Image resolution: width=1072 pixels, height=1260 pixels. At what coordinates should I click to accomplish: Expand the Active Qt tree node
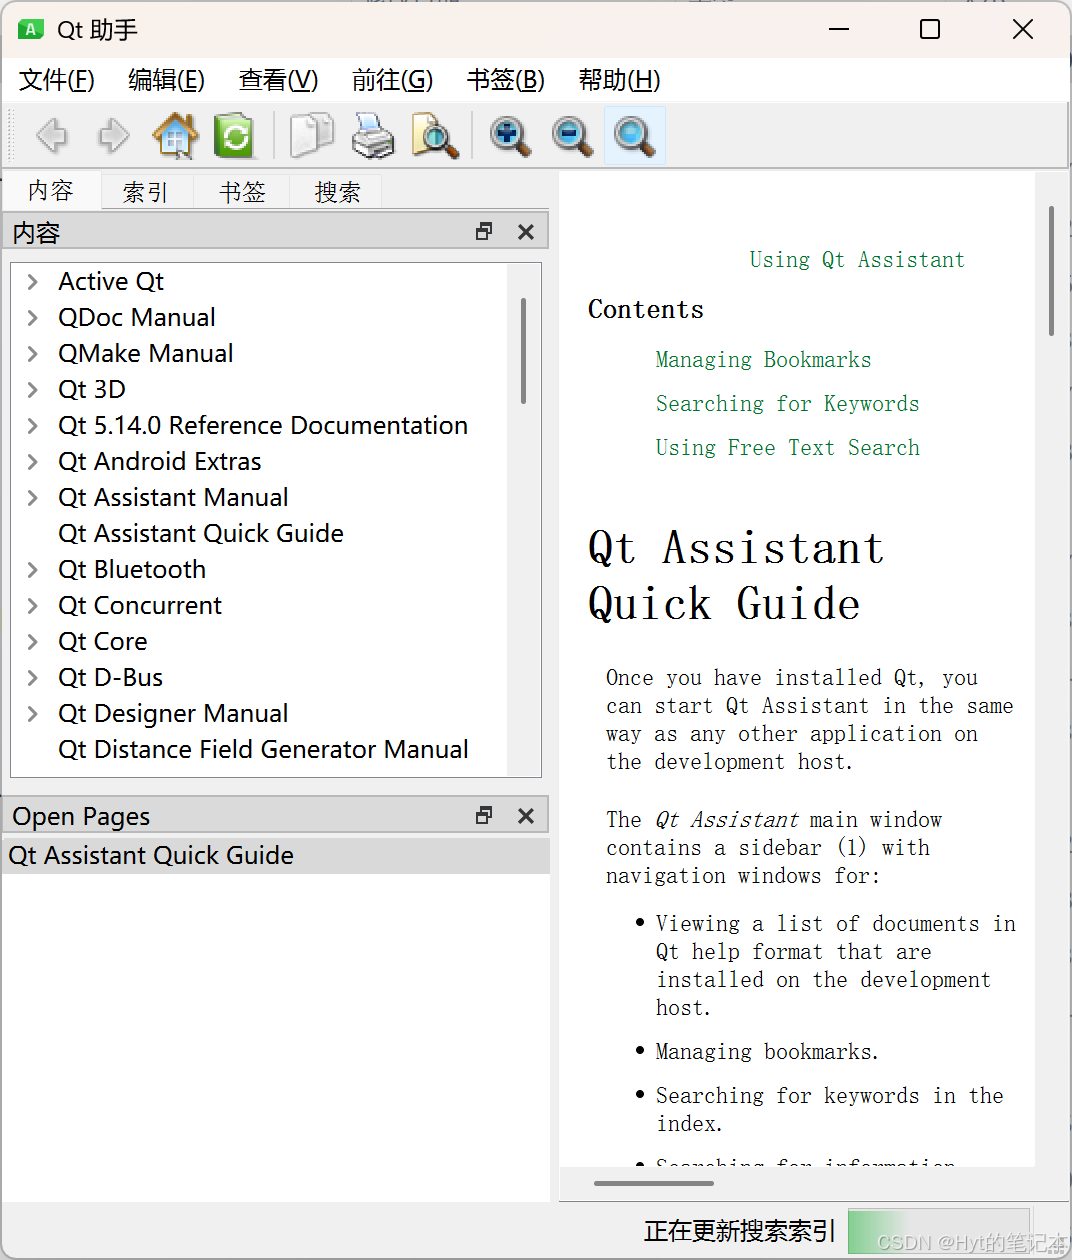tap(33, 282)
